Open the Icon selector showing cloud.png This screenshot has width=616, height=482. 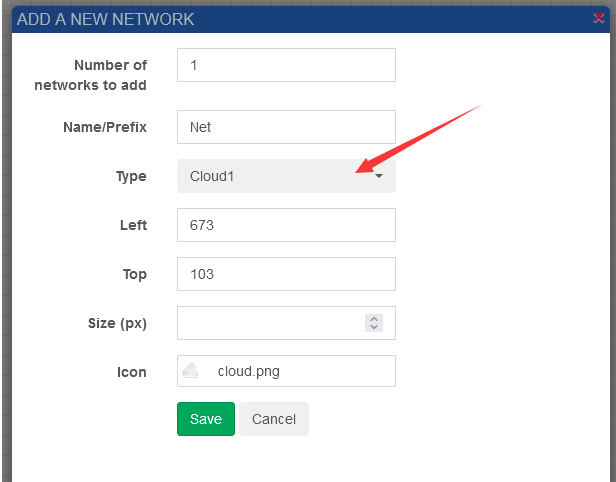[x=286, y=371]
